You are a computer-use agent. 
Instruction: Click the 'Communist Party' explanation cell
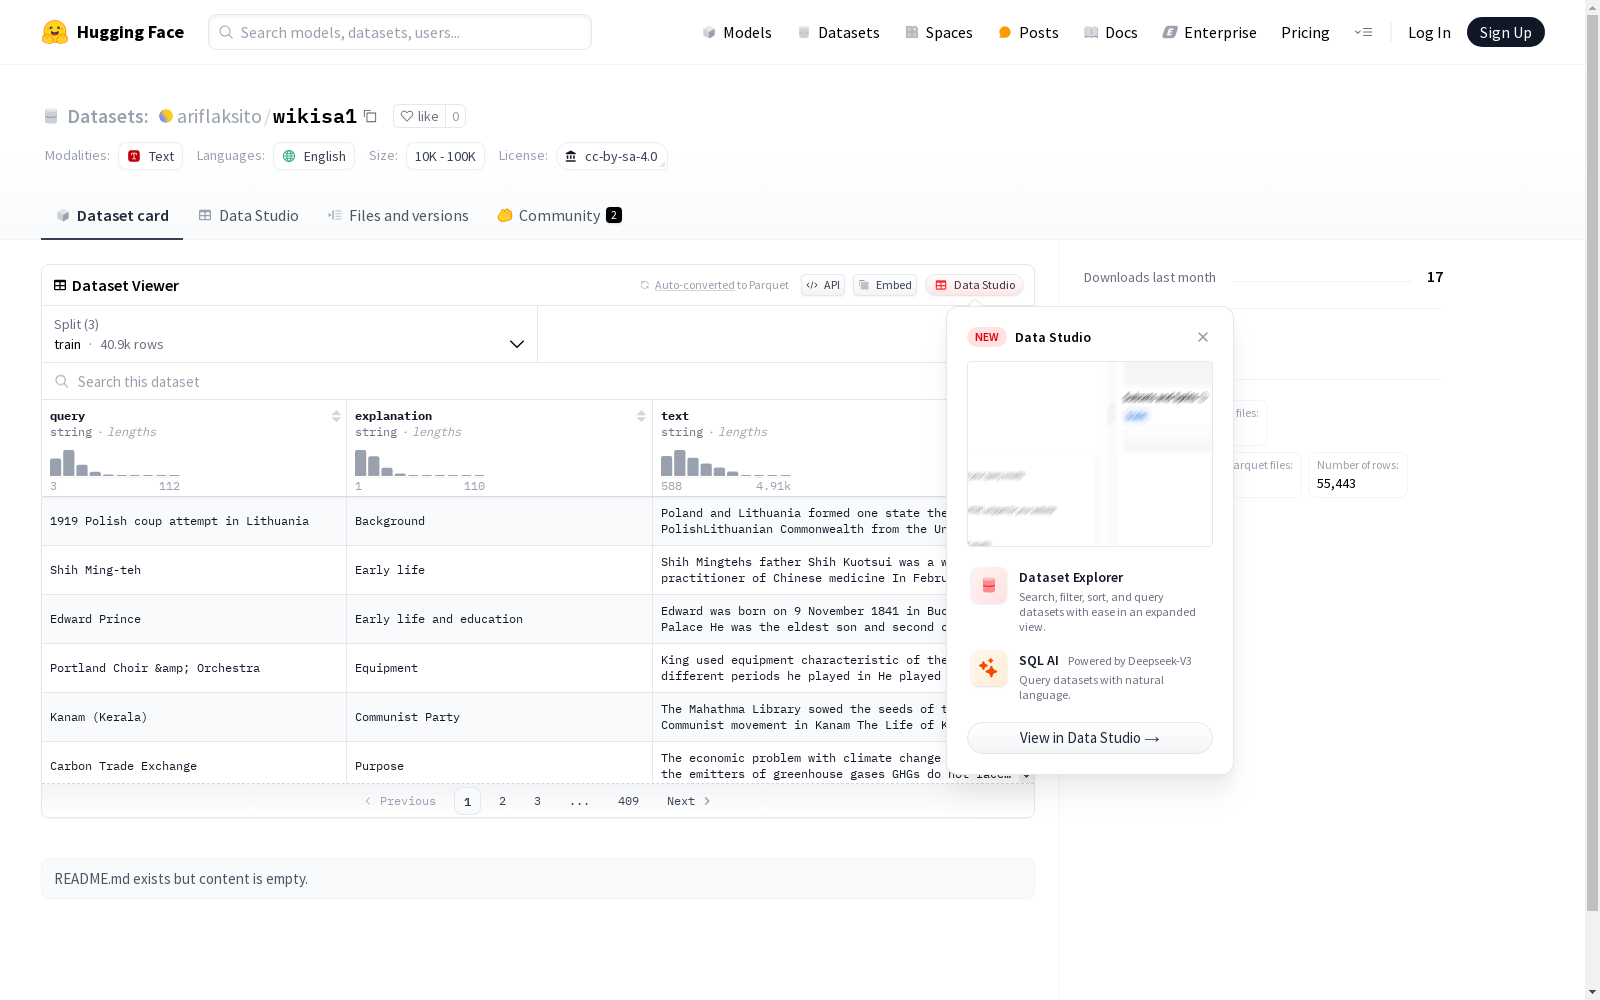click(x=499, y=717)
